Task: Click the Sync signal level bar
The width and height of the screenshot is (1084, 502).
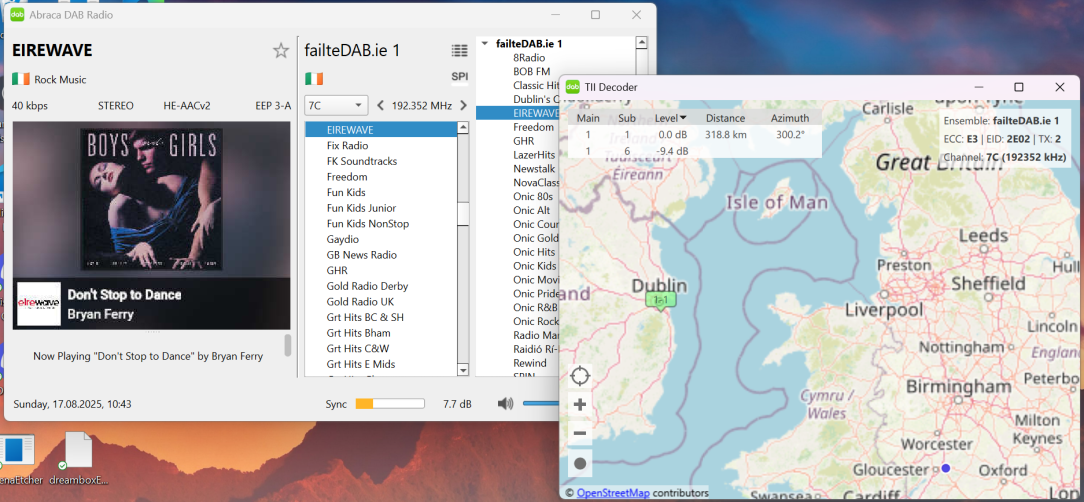Action: point(390,404)
